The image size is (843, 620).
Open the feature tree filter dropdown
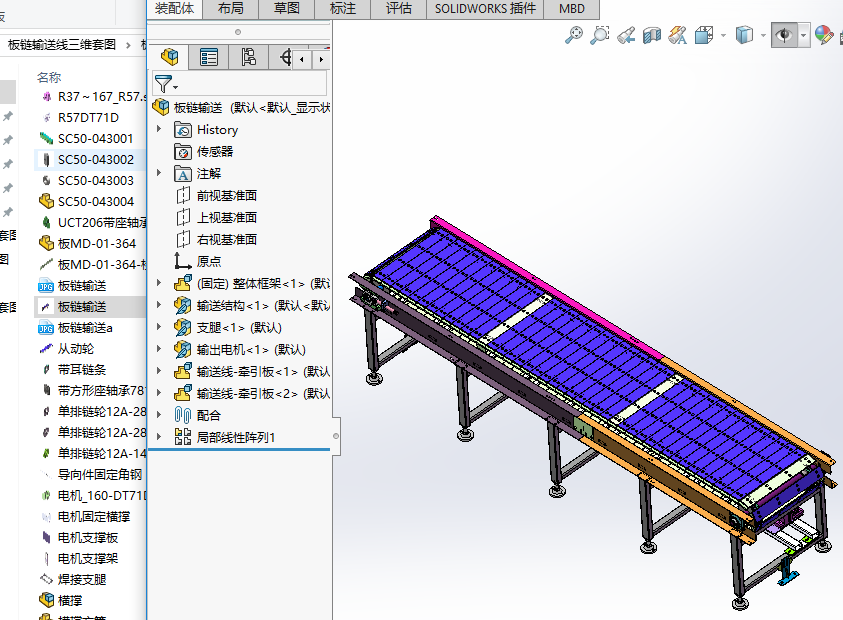point(166,84)
